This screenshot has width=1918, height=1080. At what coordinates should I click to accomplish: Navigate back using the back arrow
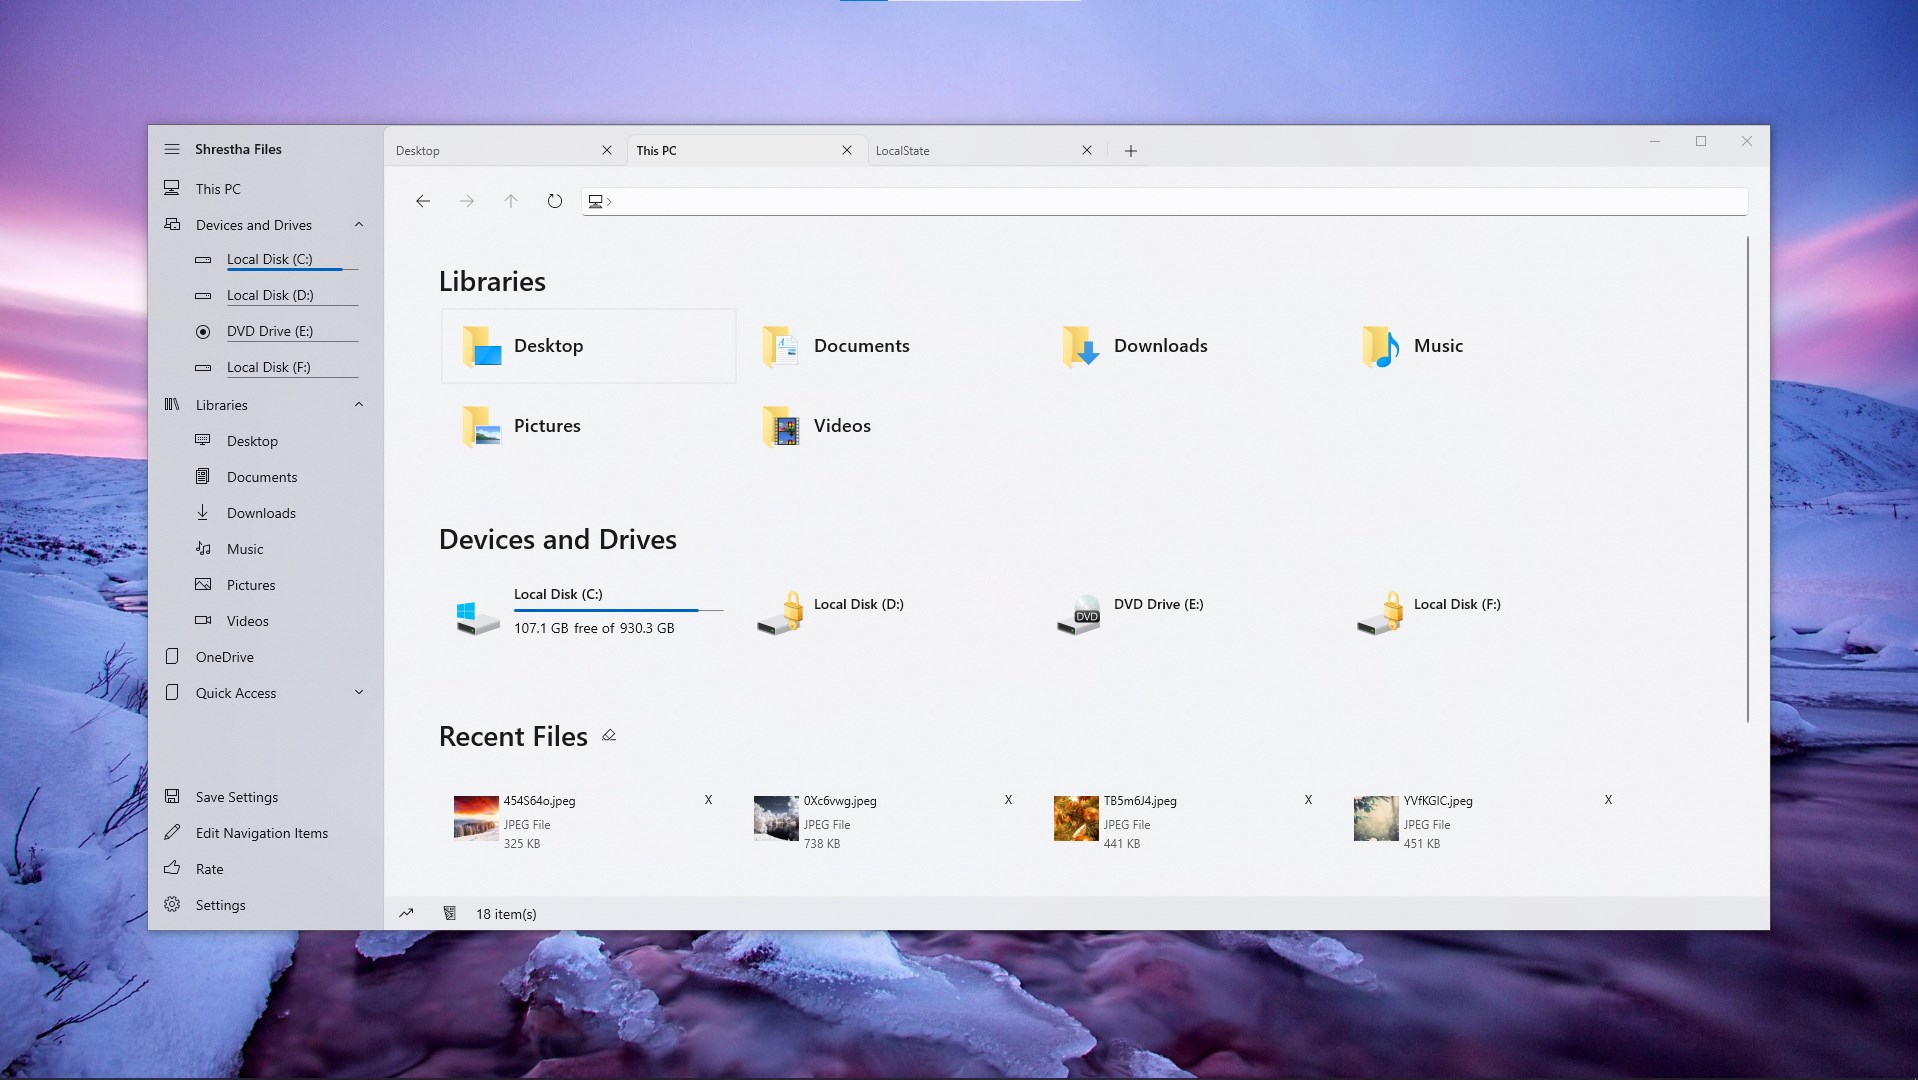click(x=422, y=201)
